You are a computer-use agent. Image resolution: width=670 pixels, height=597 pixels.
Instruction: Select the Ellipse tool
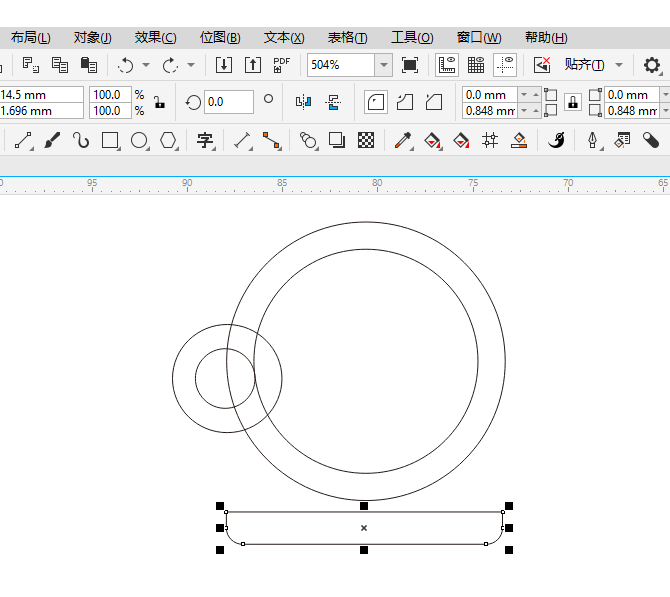click(x=139, y=140)
